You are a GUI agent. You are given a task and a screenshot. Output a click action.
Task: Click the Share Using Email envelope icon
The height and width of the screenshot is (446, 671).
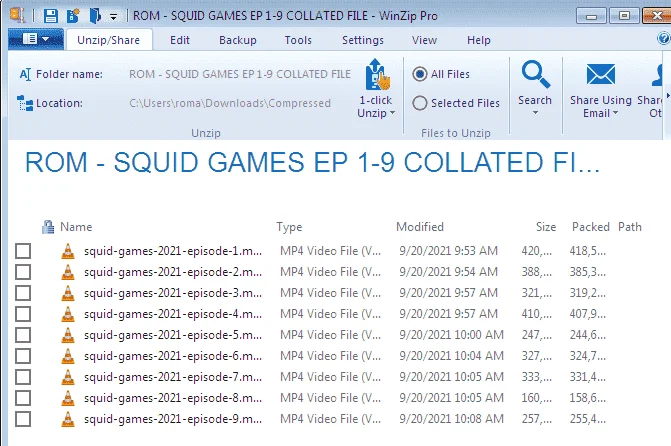[x=601, y=74]
